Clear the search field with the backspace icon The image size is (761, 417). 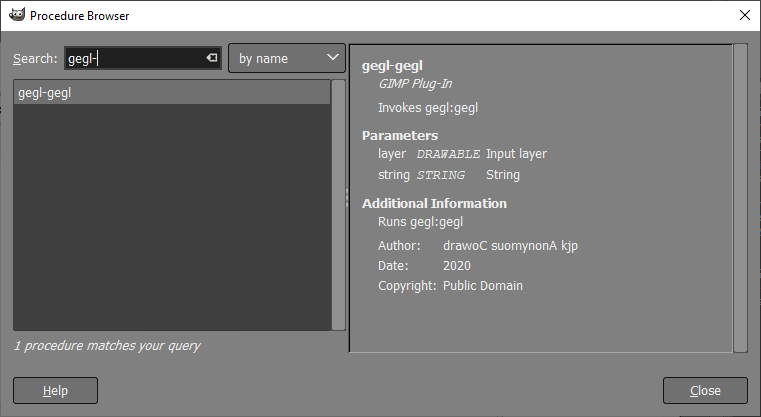[x=212, y=58]
